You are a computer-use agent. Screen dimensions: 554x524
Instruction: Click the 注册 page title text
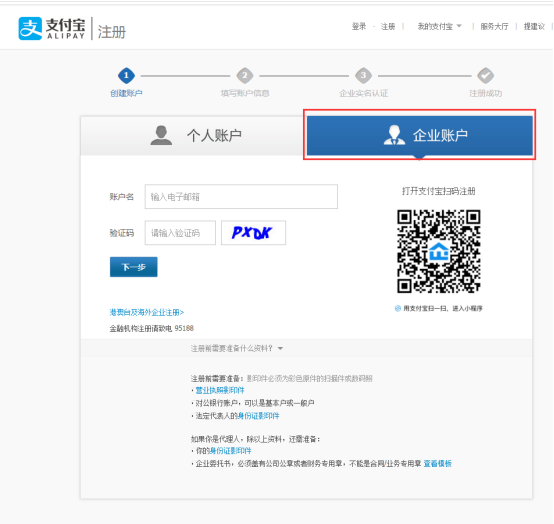pyautogui.click(x=112, y=32)
